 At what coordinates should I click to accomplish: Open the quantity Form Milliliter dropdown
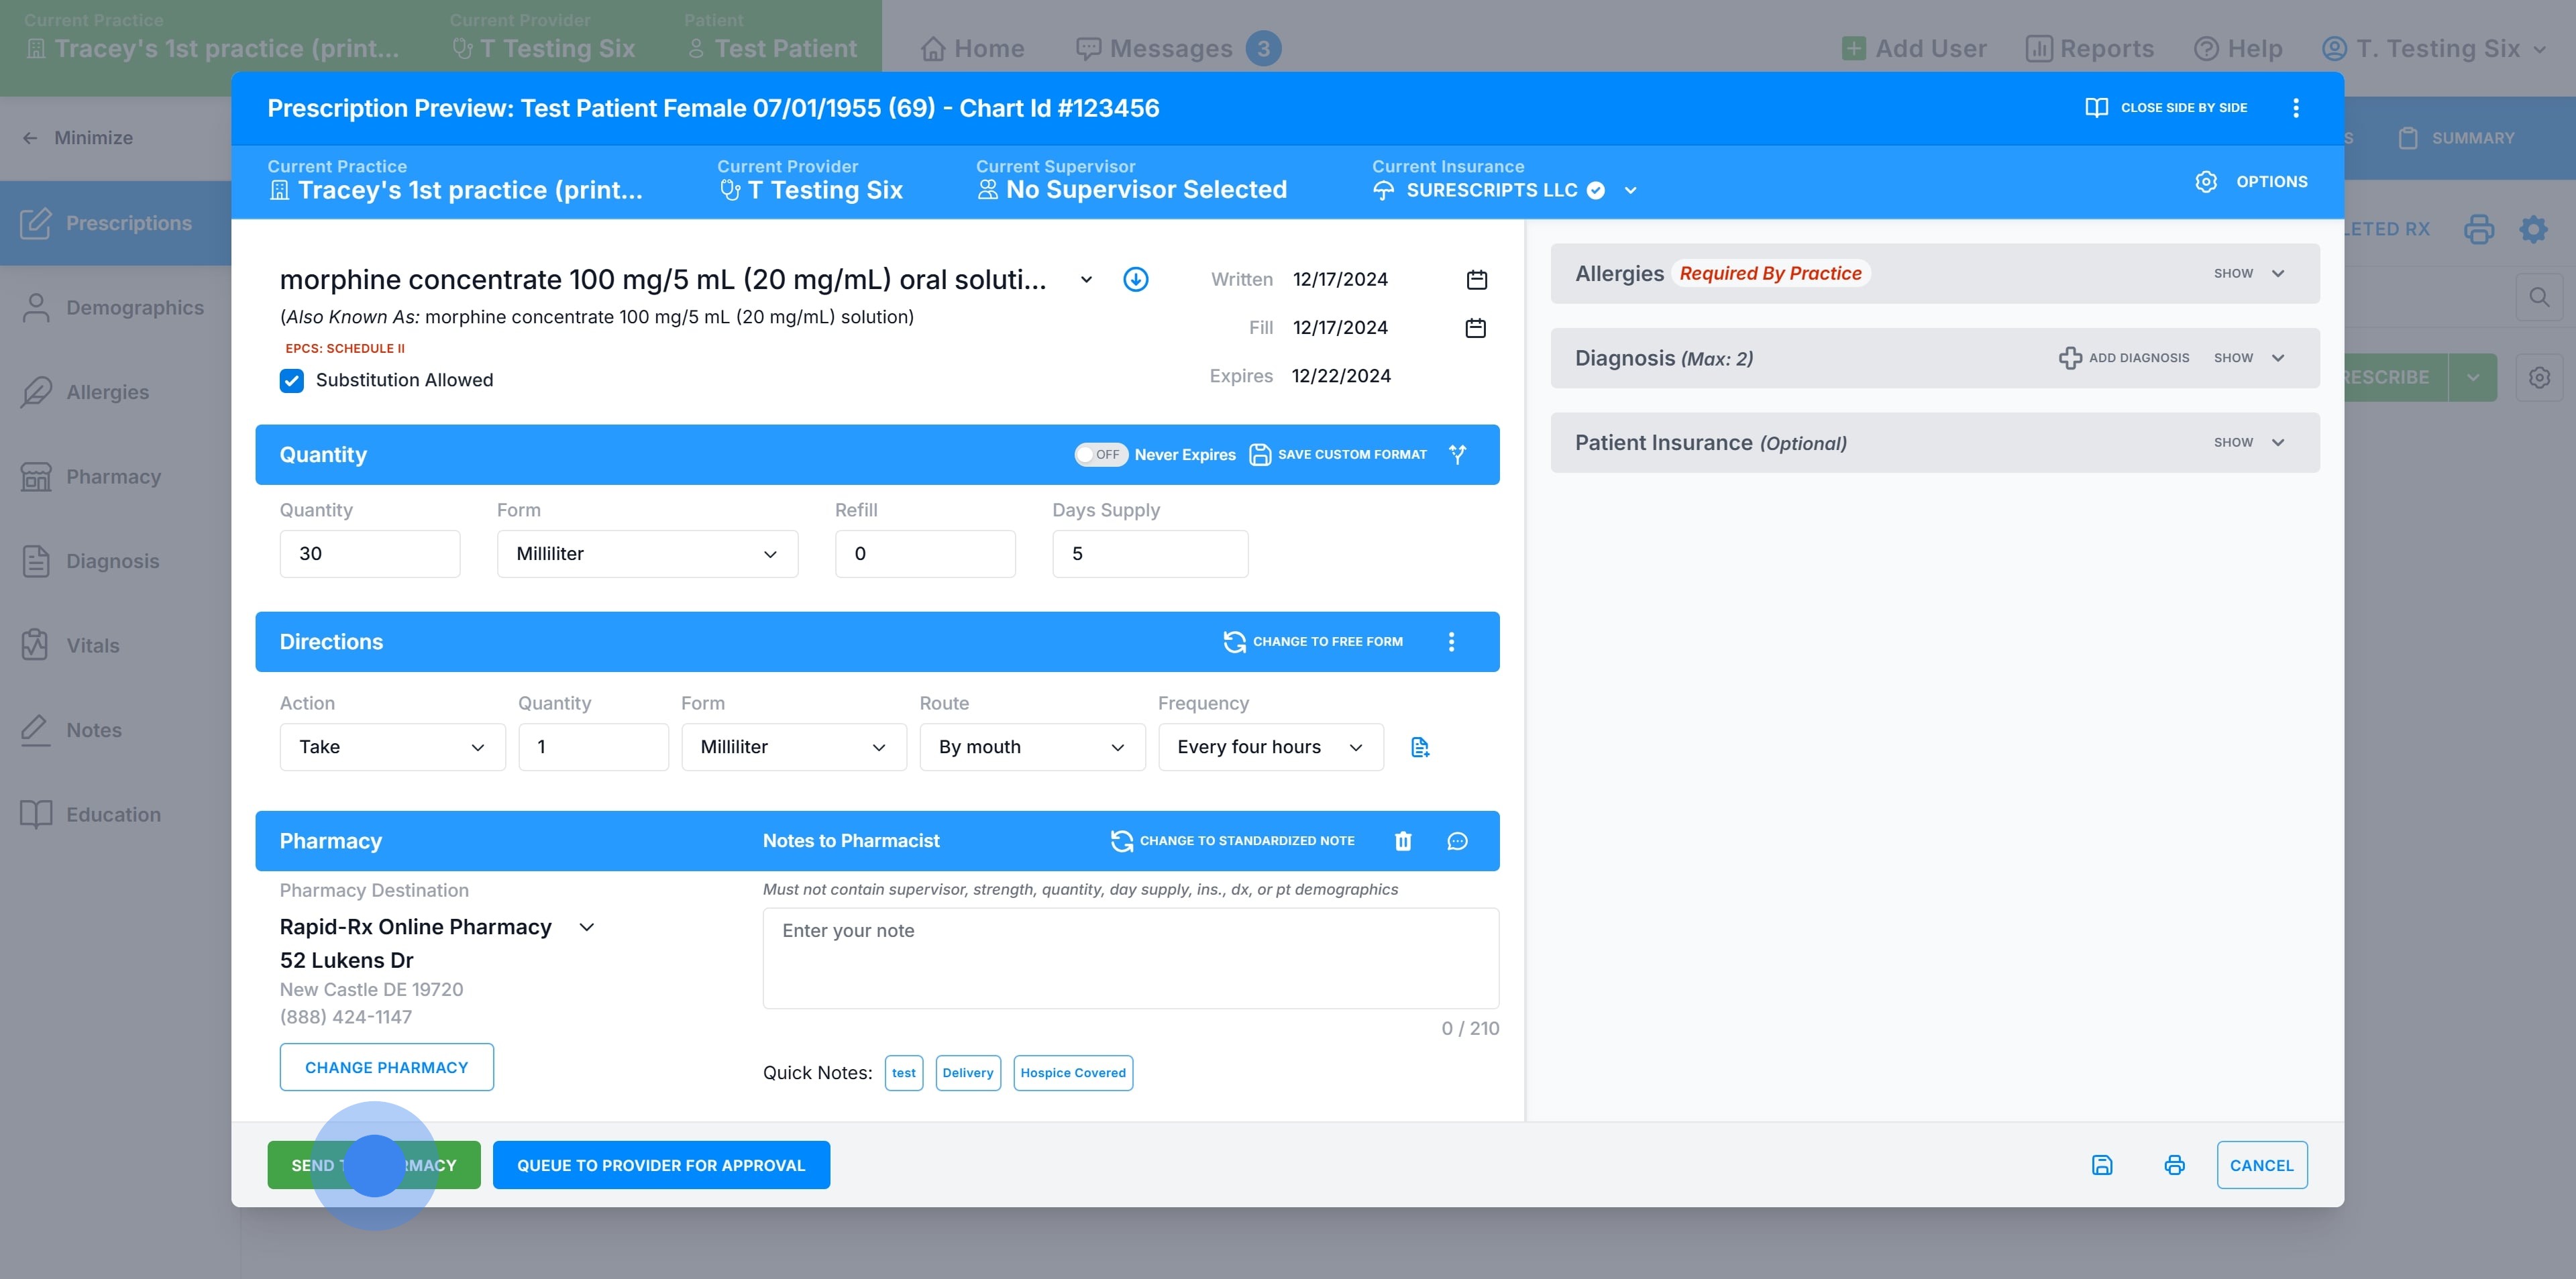click(x=647, y=554)
